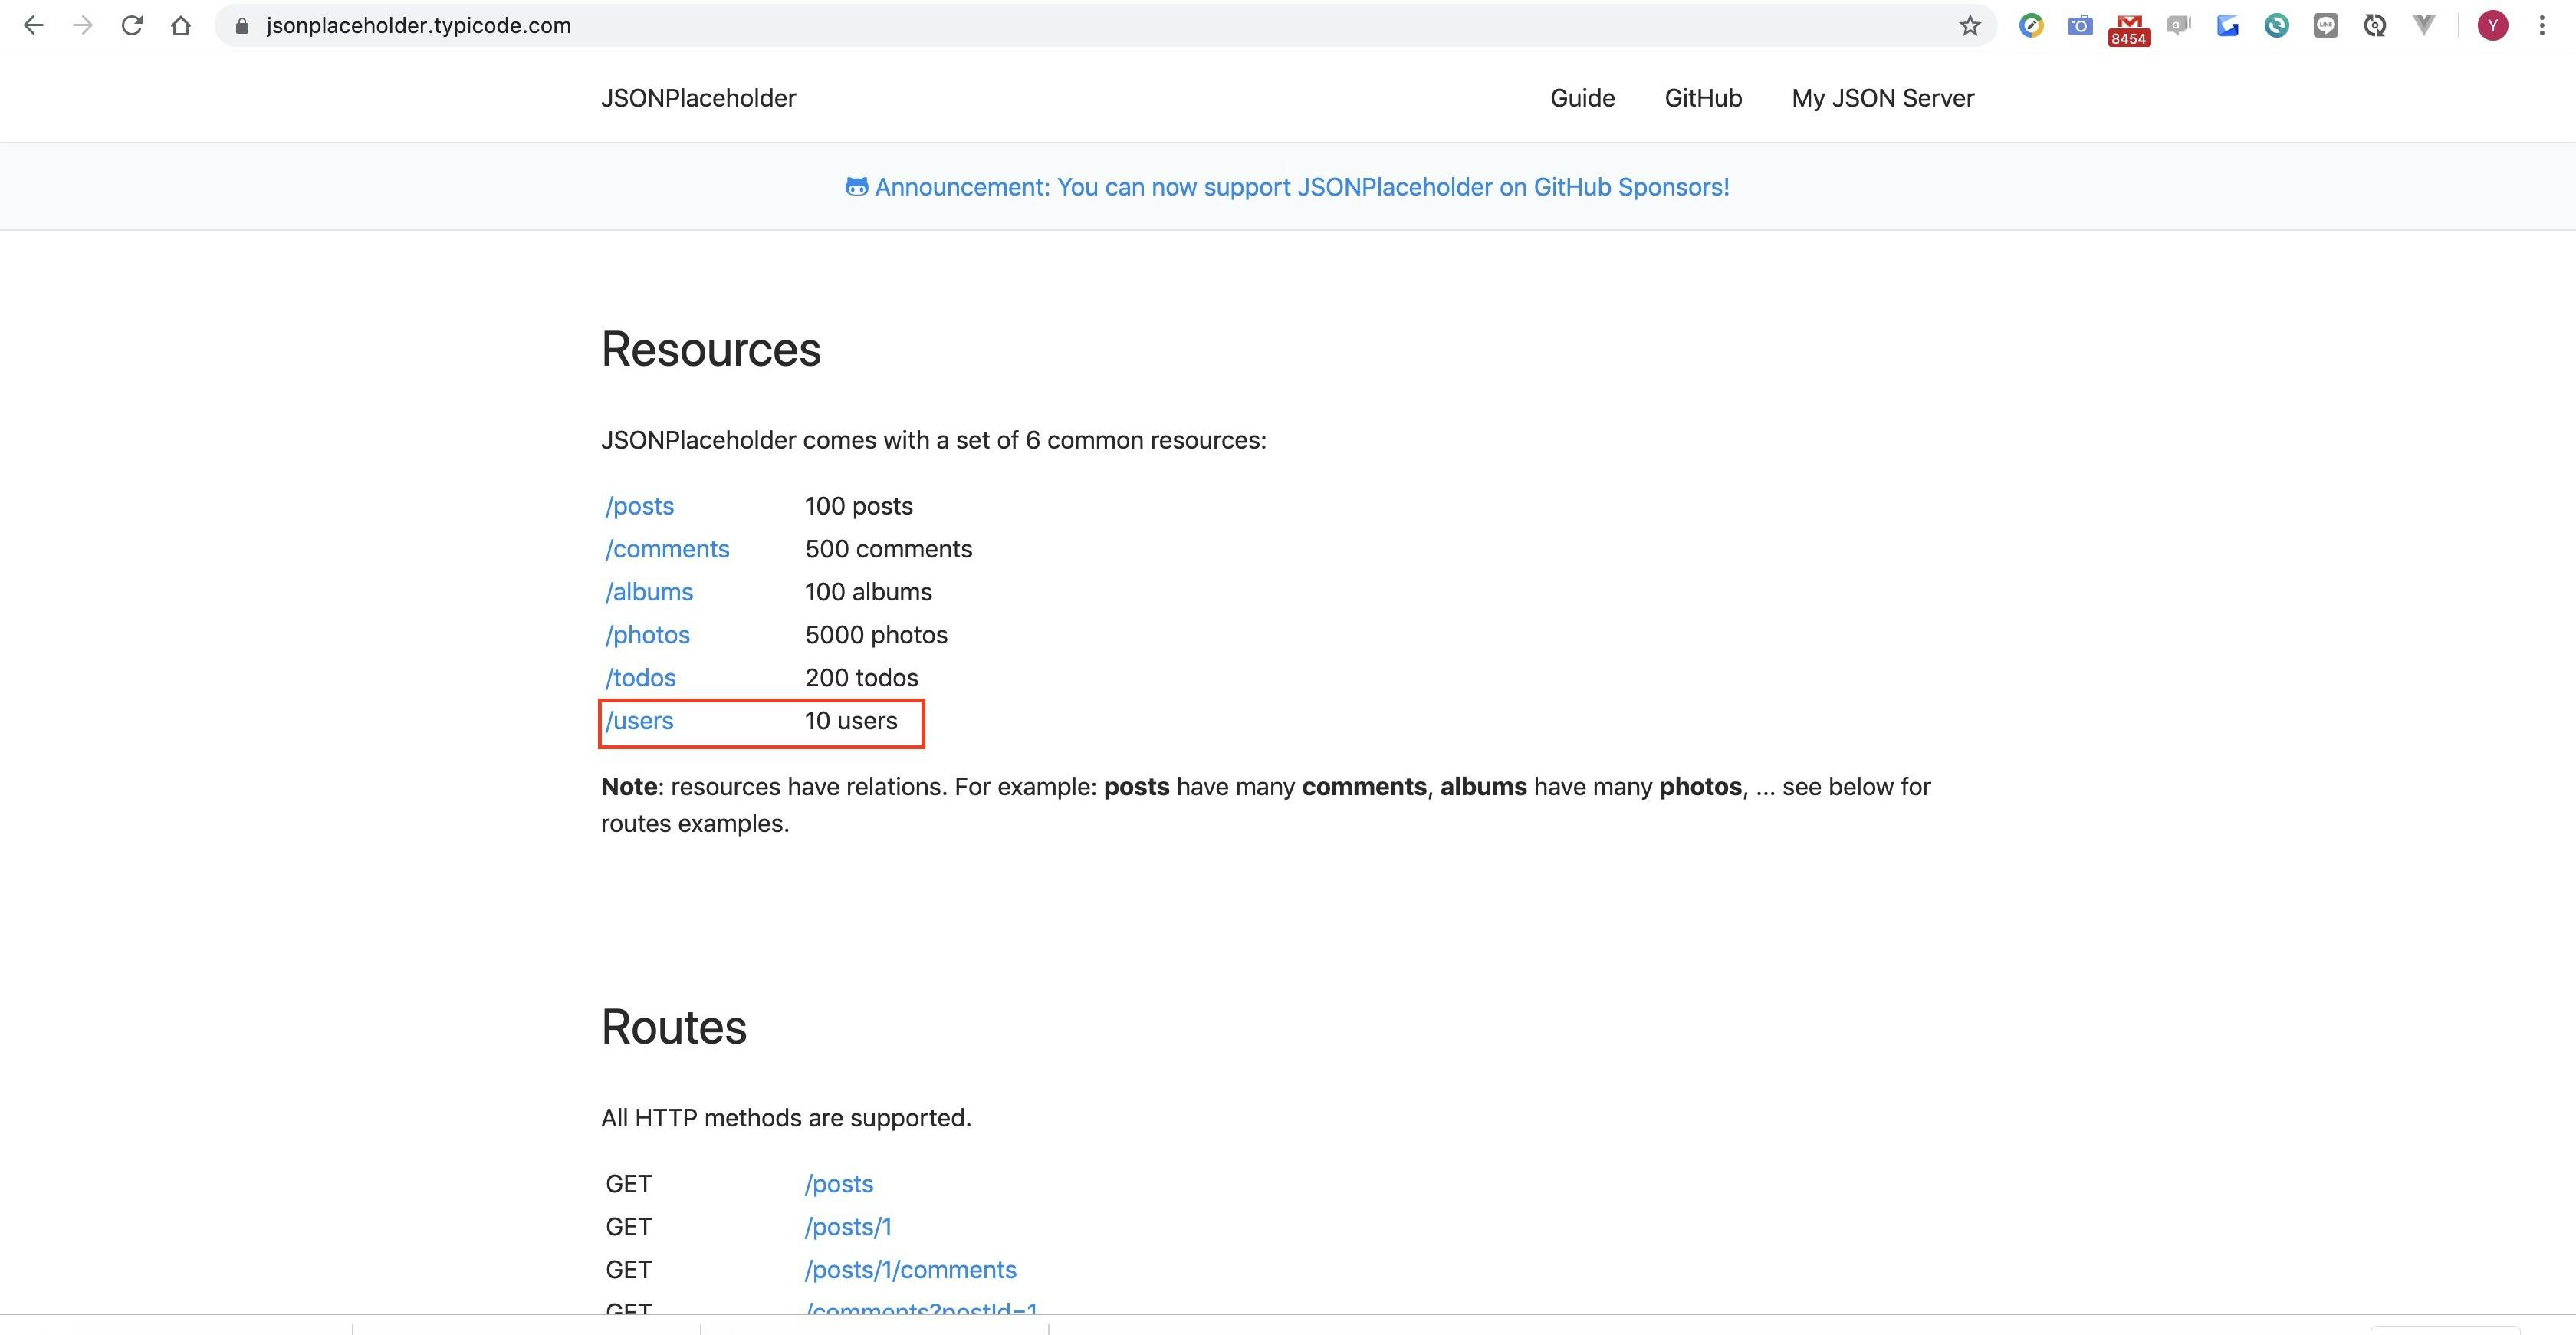Open the LINE extension icon
Screen dimensions: 2576x1335
(x=2326, y=26)
